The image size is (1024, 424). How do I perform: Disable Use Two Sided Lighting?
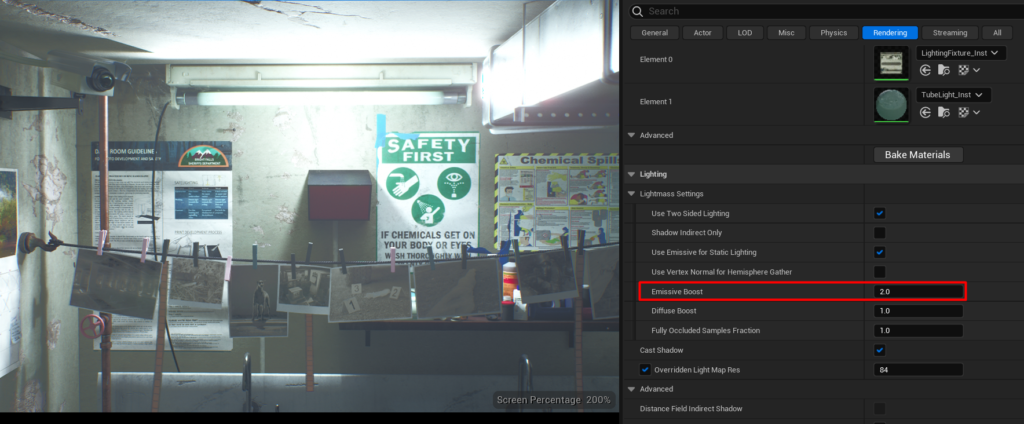[880, 213]
